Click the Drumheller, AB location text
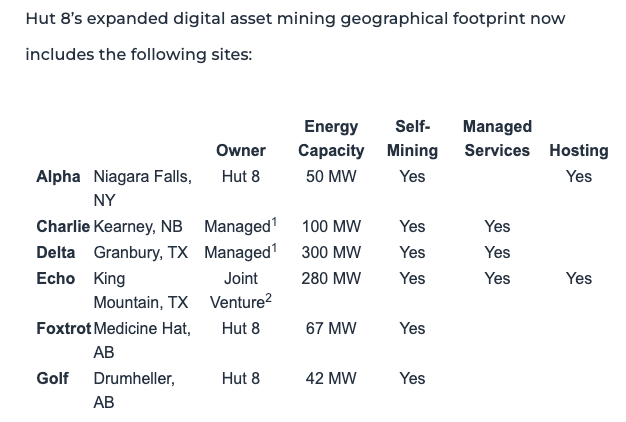This screenshot has width=626, height=422. coord(134,390)
